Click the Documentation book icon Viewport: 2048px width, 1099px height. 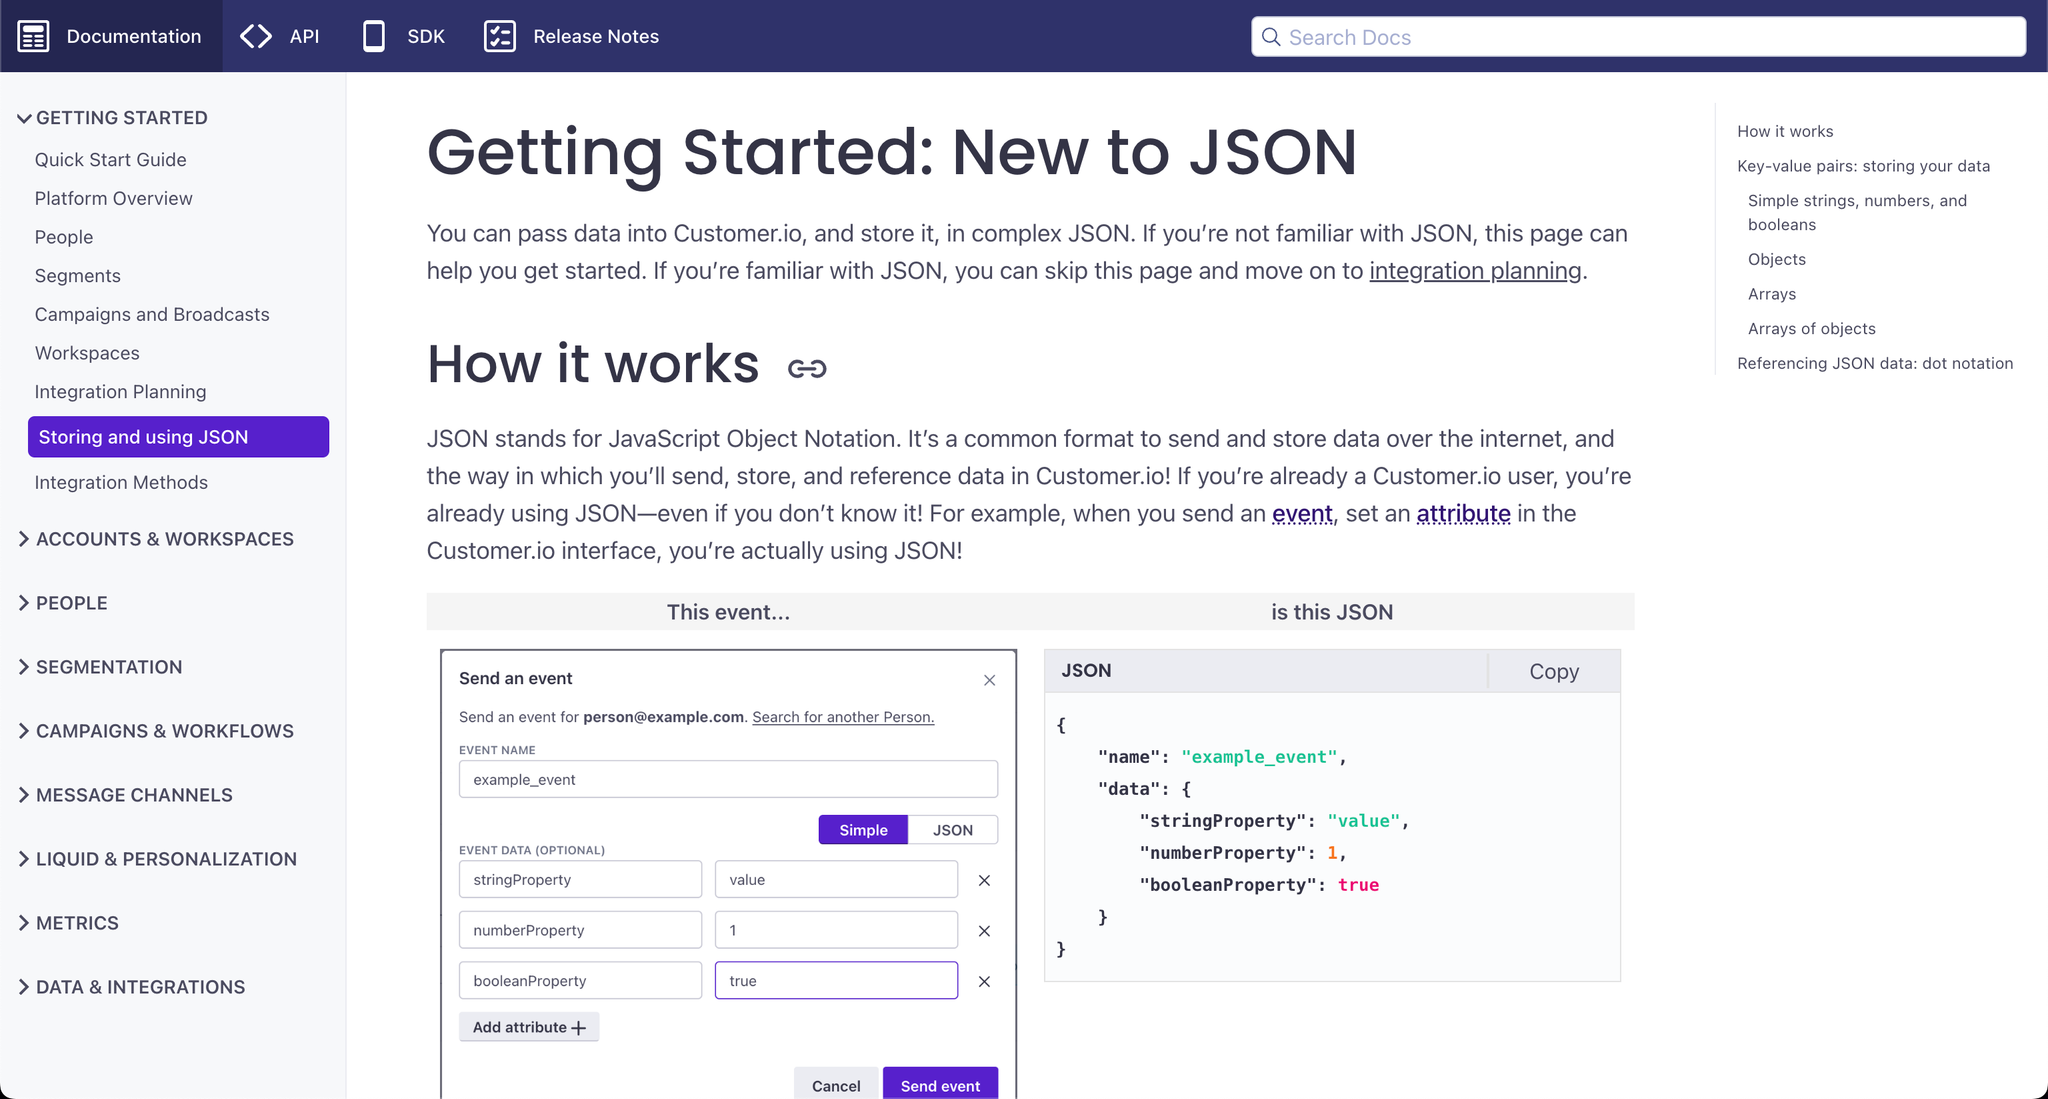(33, 36)
